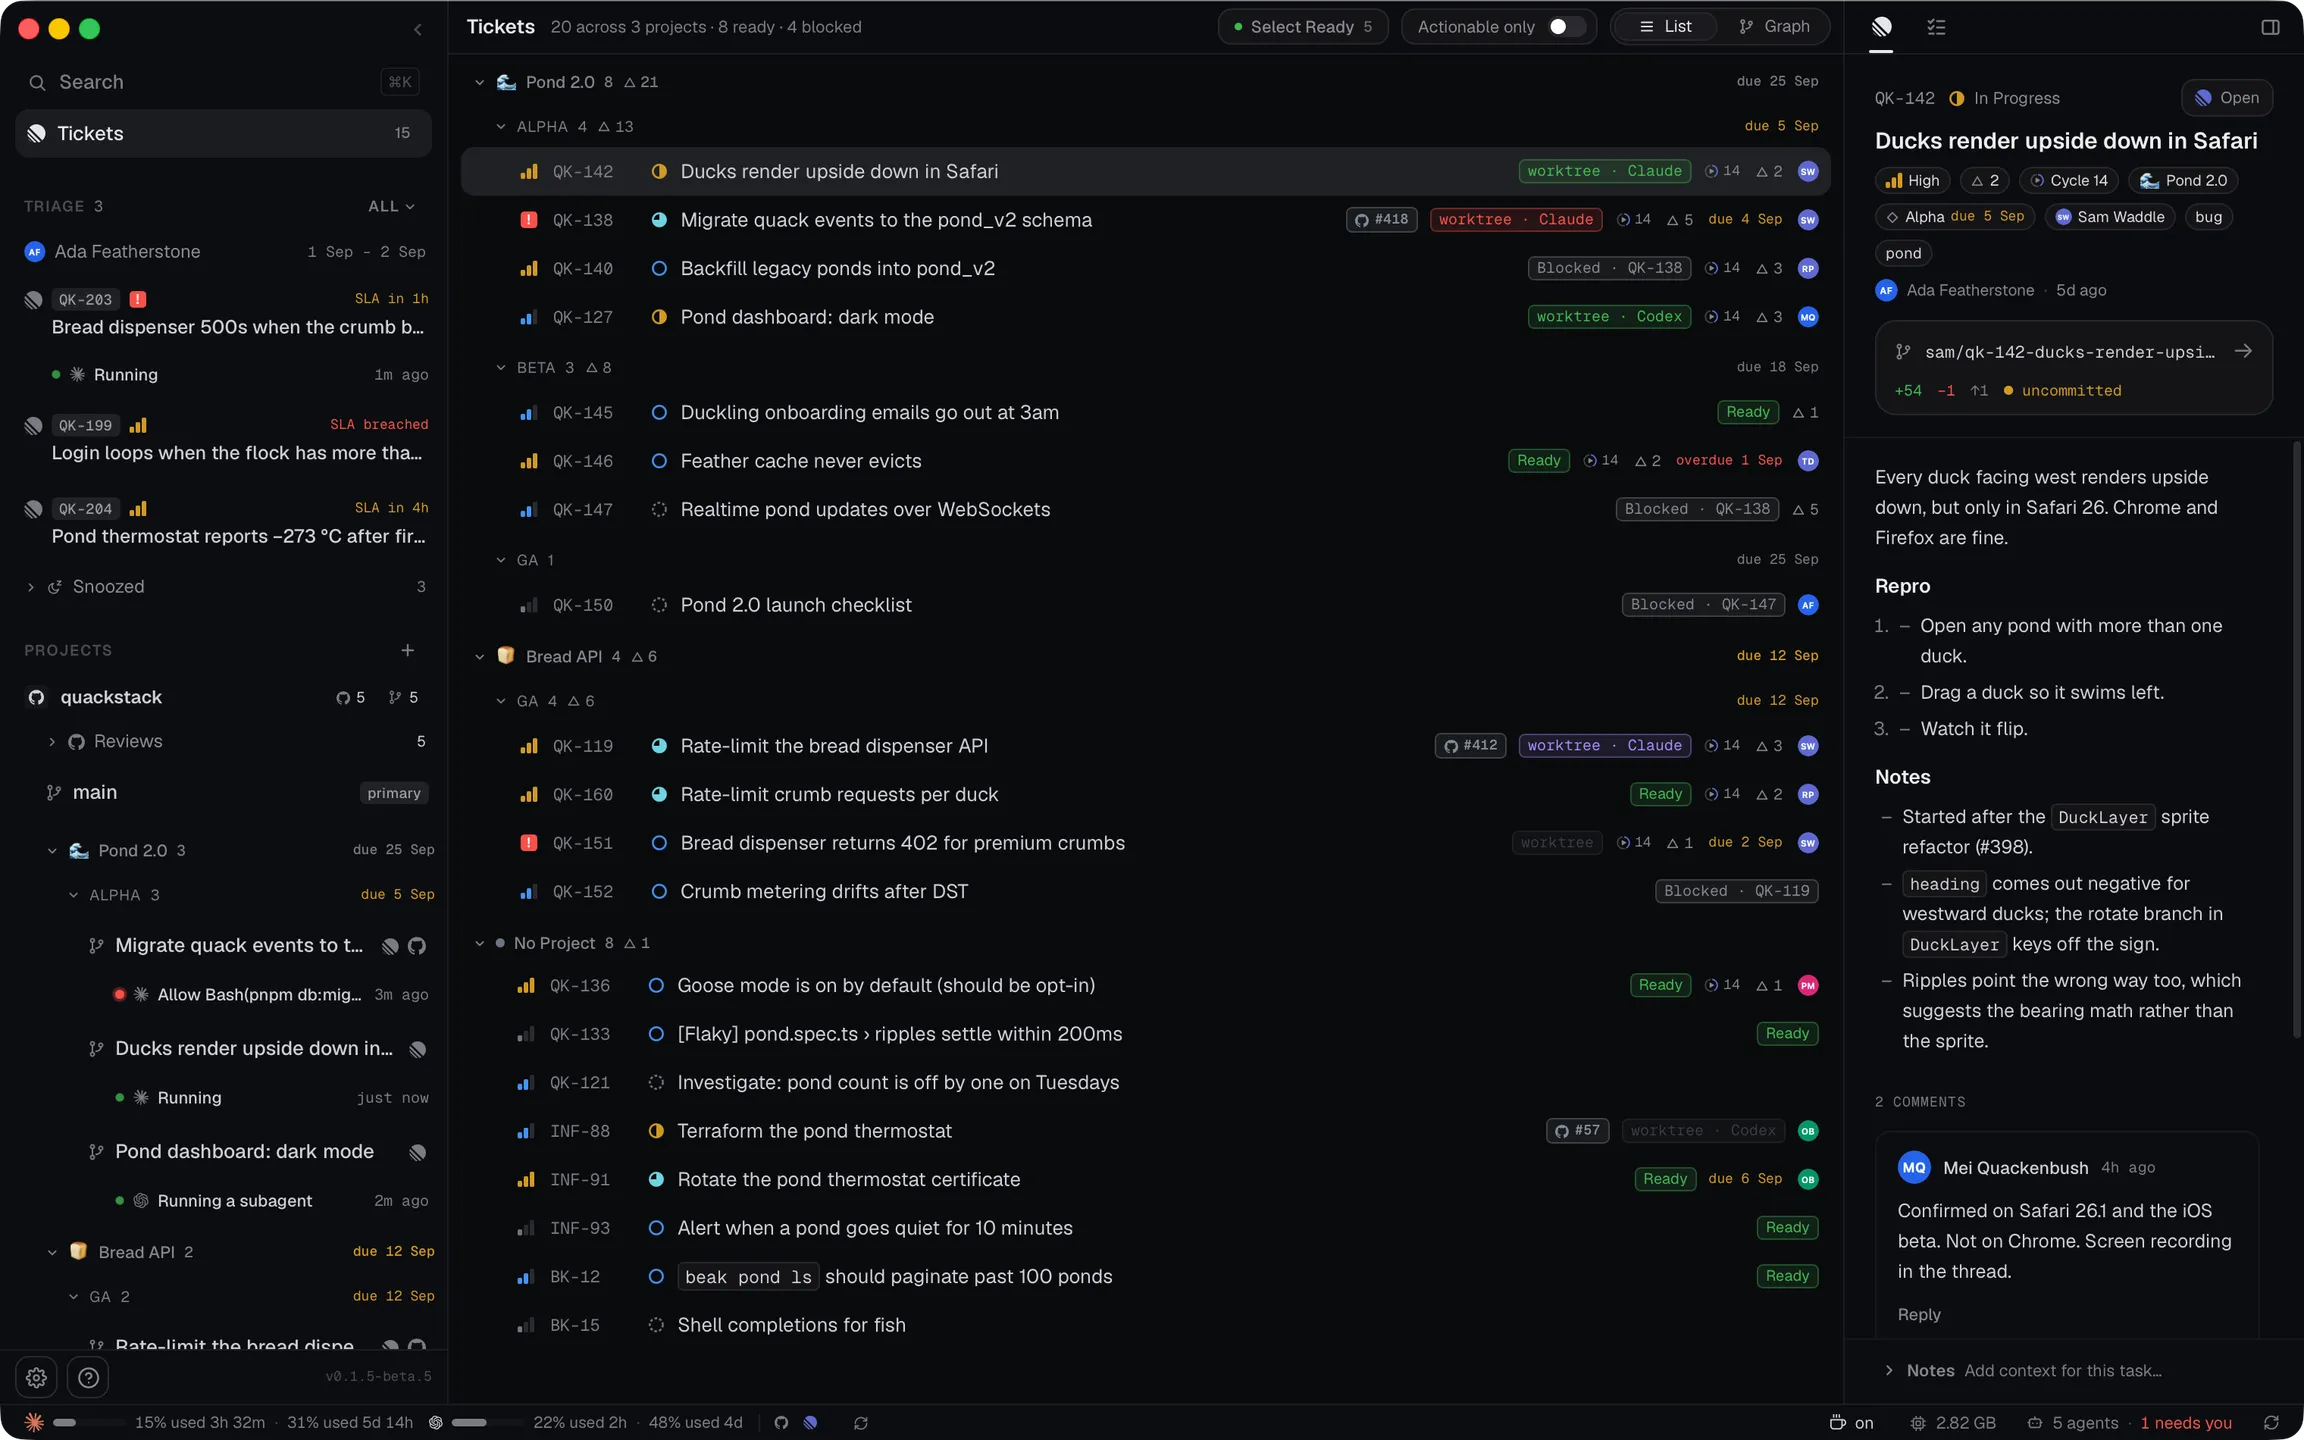Switch to Graph view

[x=1774, y=27]
